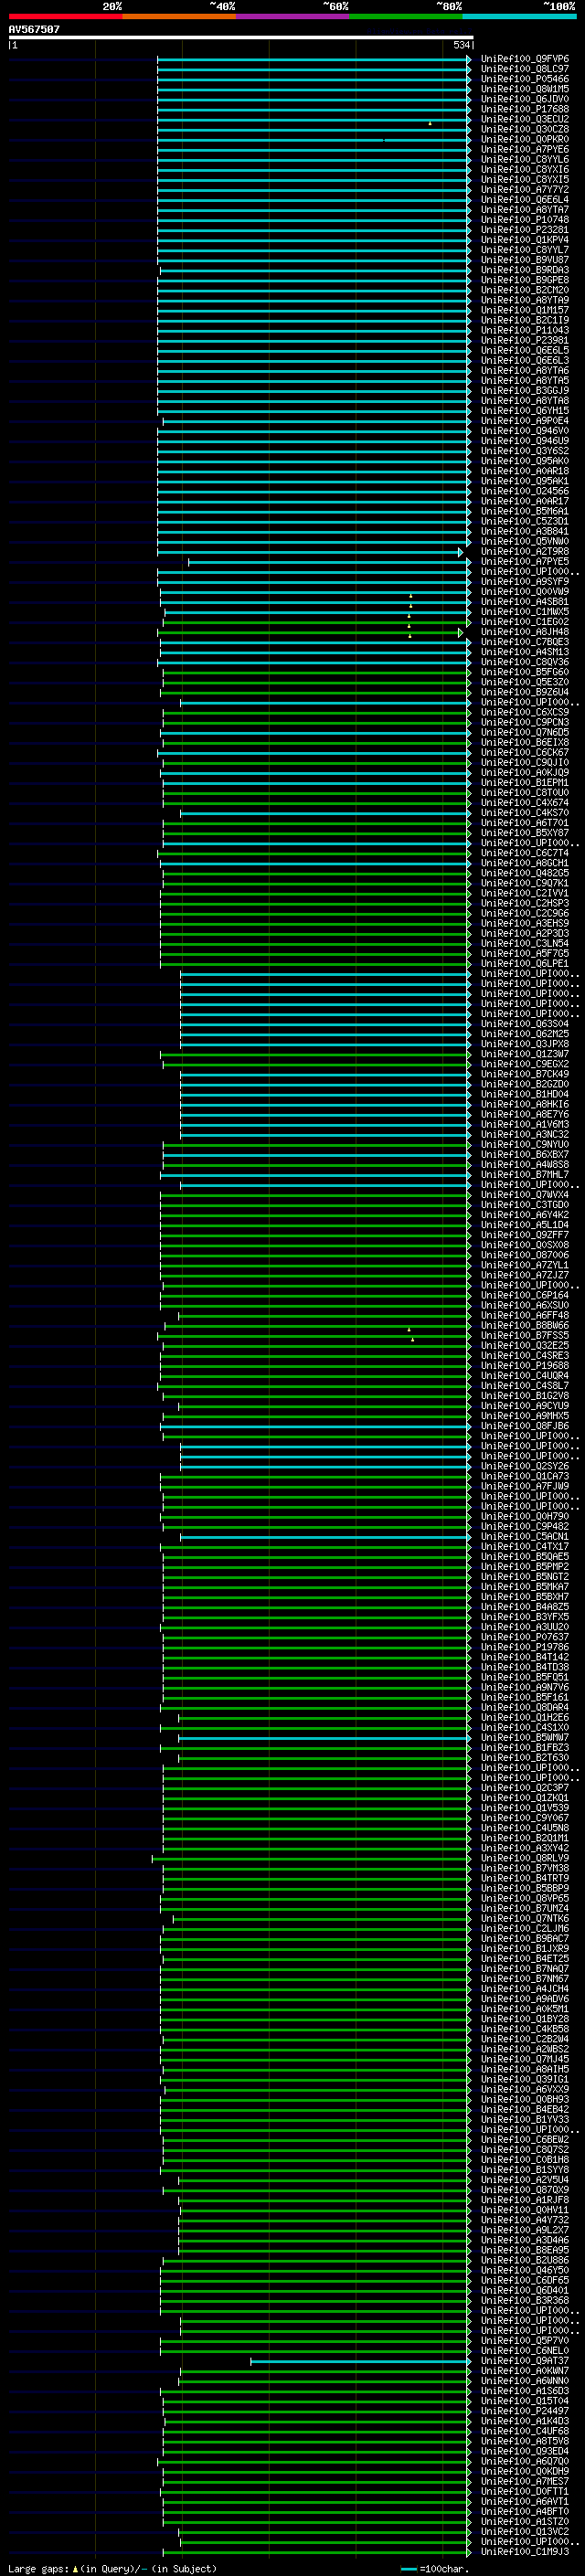Viewport: 585px width, 2576px height.
Task: Click the cyan ~100% identity color segment
Action: [519, 16]
